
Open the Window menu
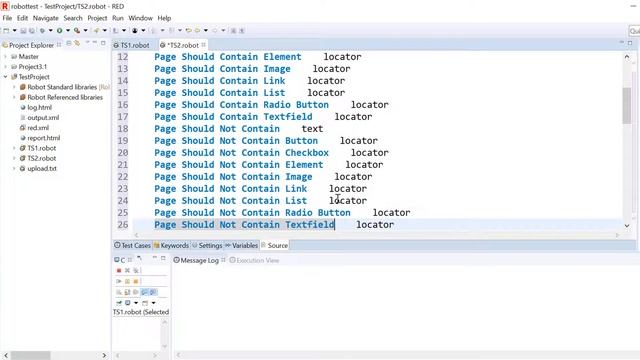(140, 18)
